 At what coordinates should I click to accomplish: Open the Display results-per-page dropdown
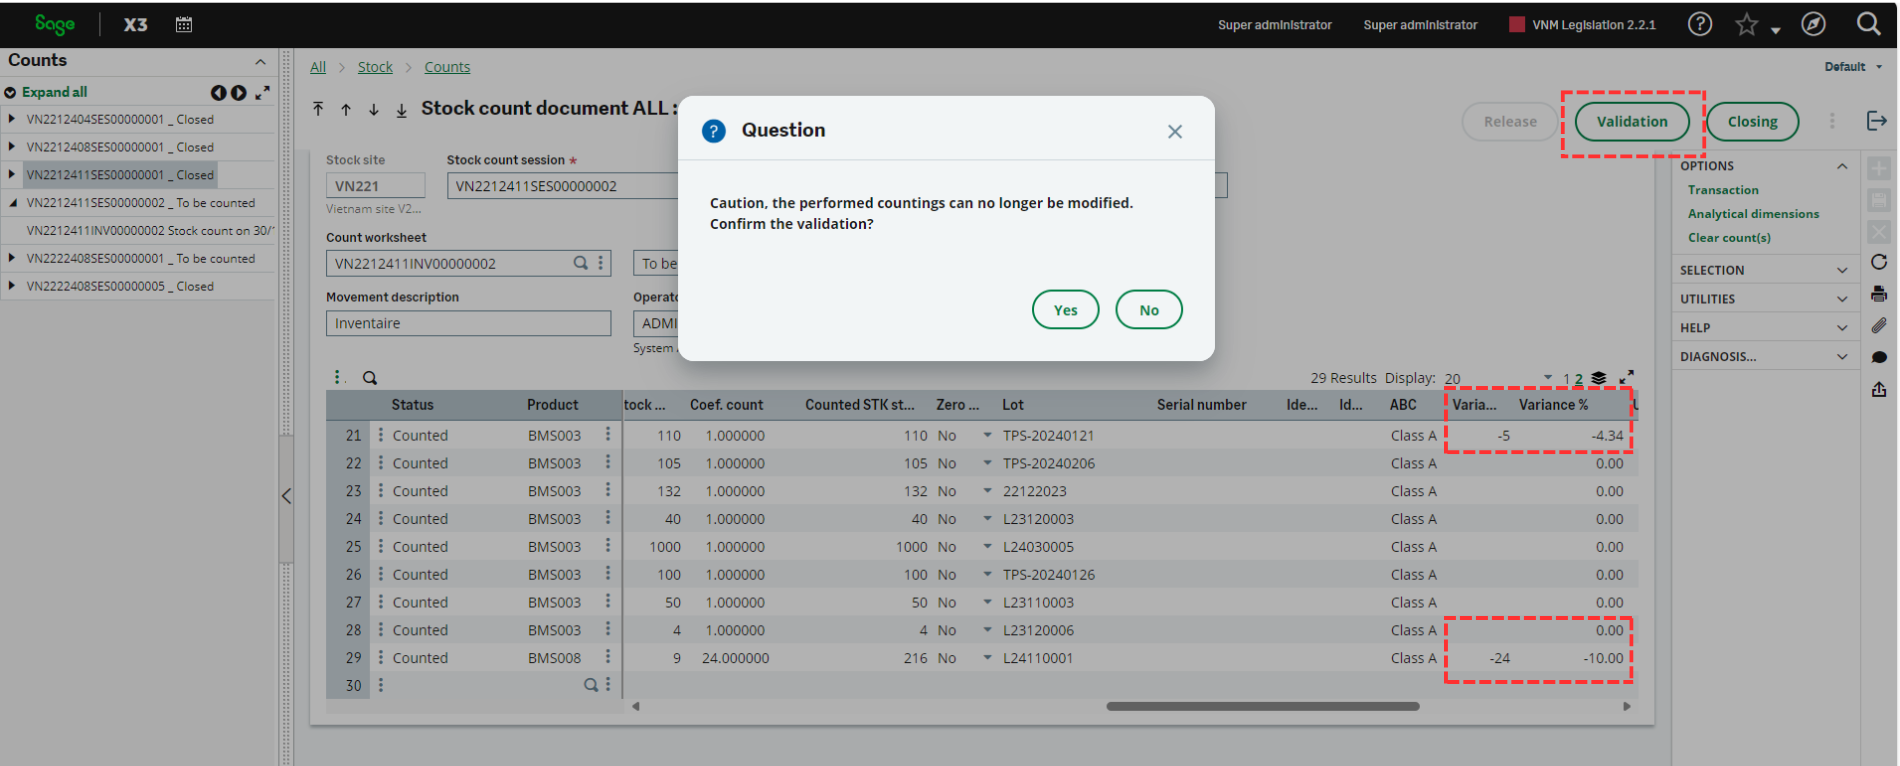pos(1548,378)
